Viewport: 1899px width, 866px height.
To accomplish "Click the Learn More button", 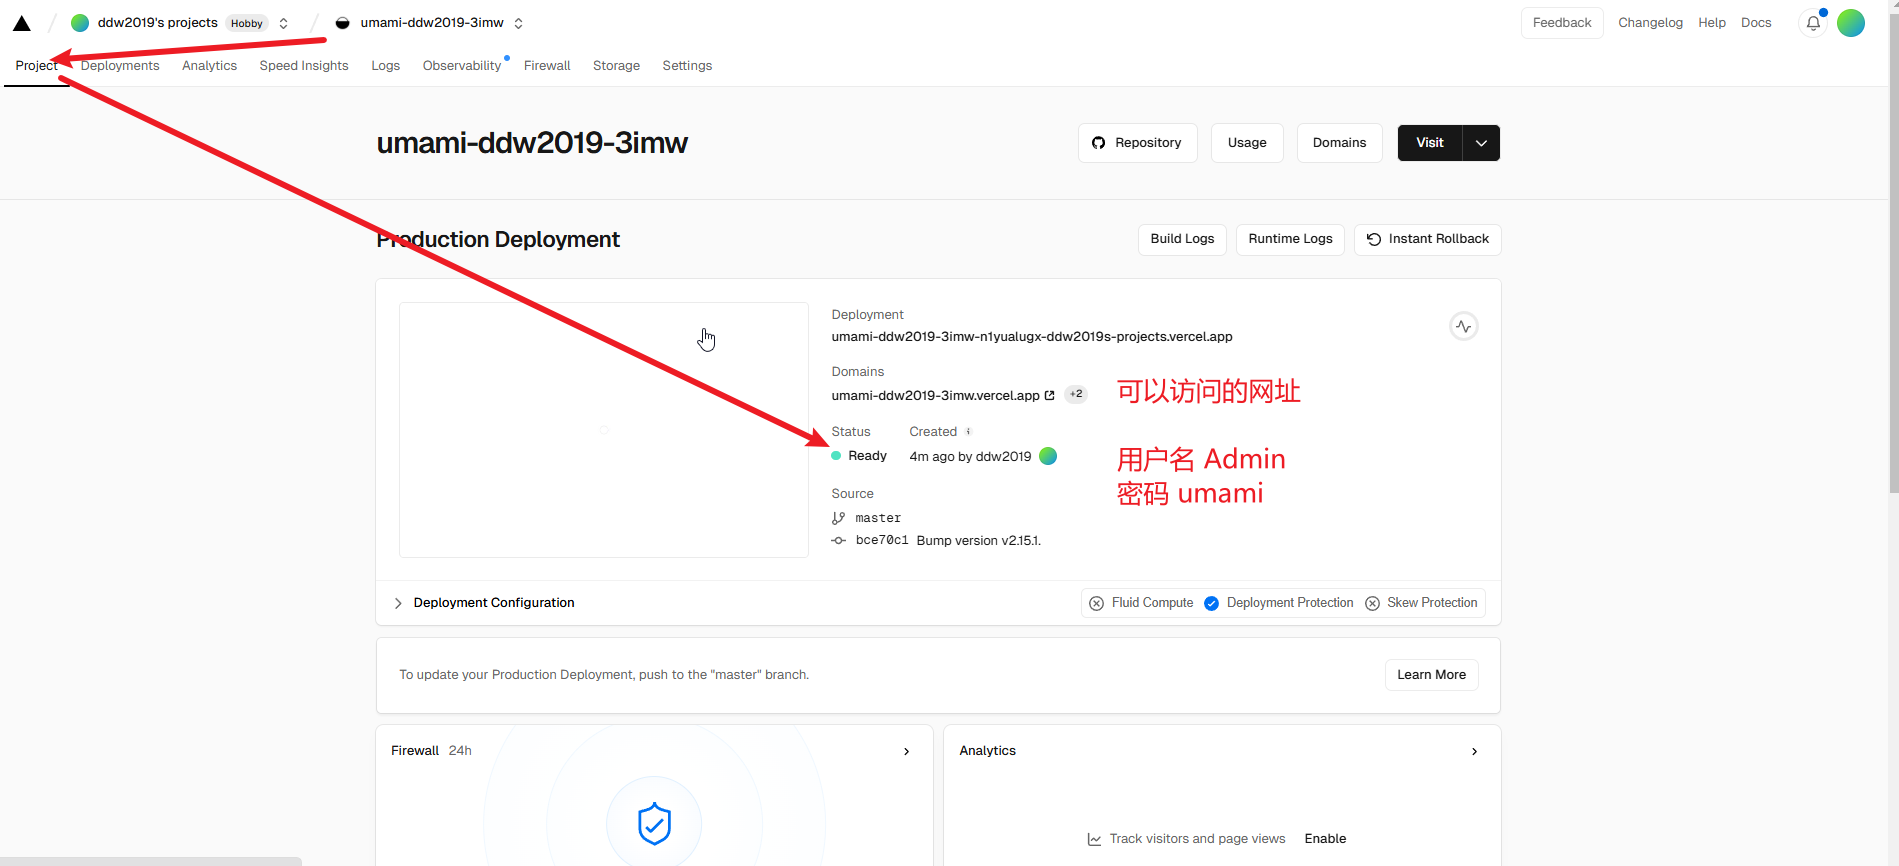I will pos(1431,675).
